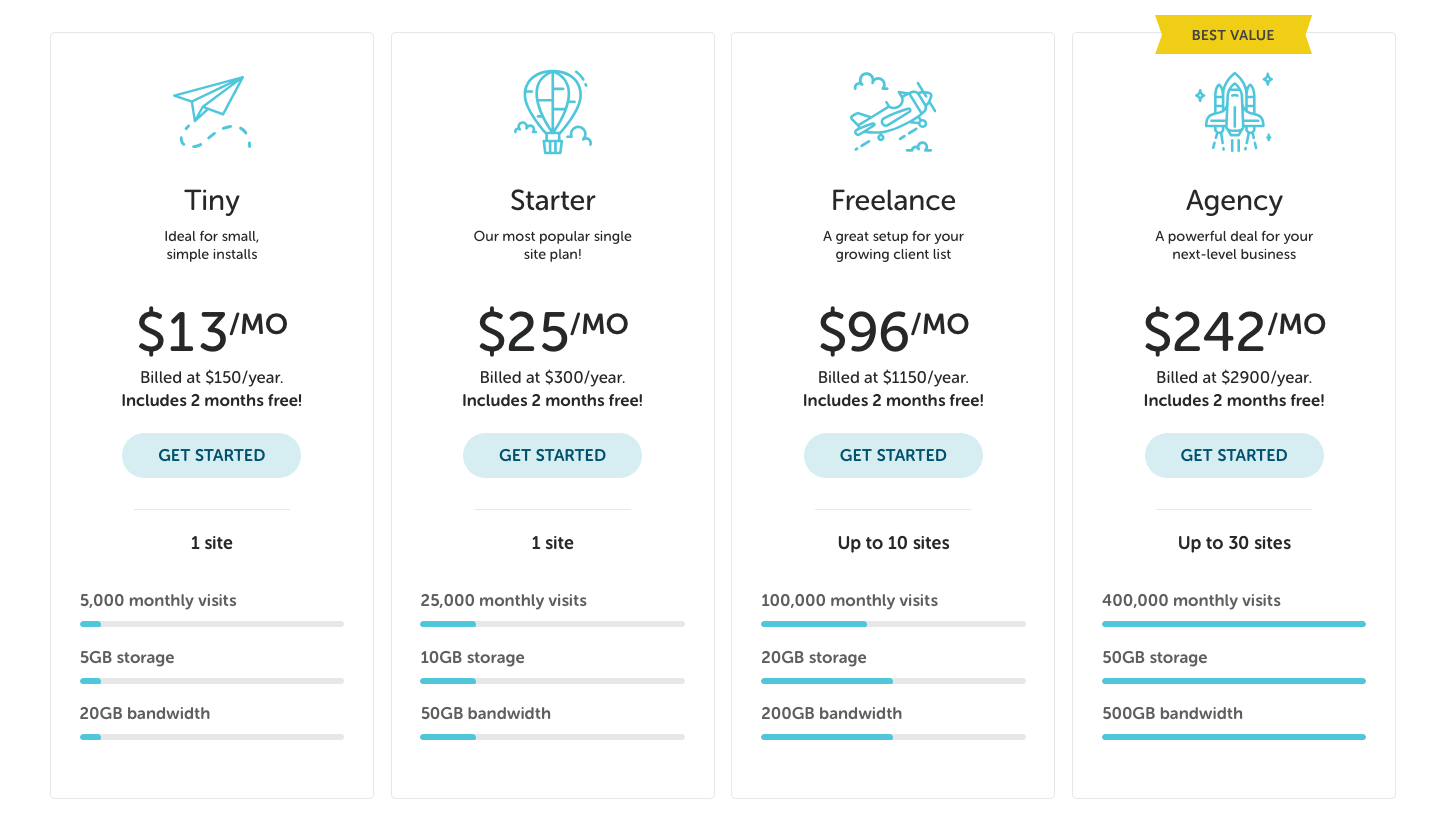Click the paper airplane icon for Tiny

click(x=212, y=111)
